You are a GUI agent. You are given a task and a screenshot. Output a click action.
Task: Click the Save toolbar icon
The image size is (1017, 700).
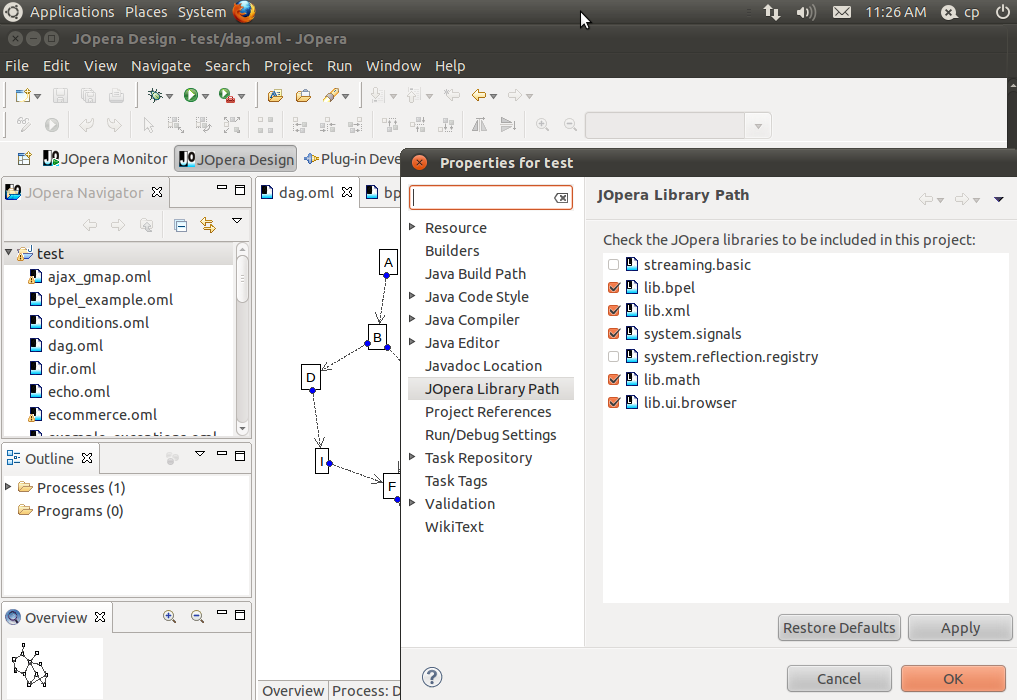pos(60,95)
